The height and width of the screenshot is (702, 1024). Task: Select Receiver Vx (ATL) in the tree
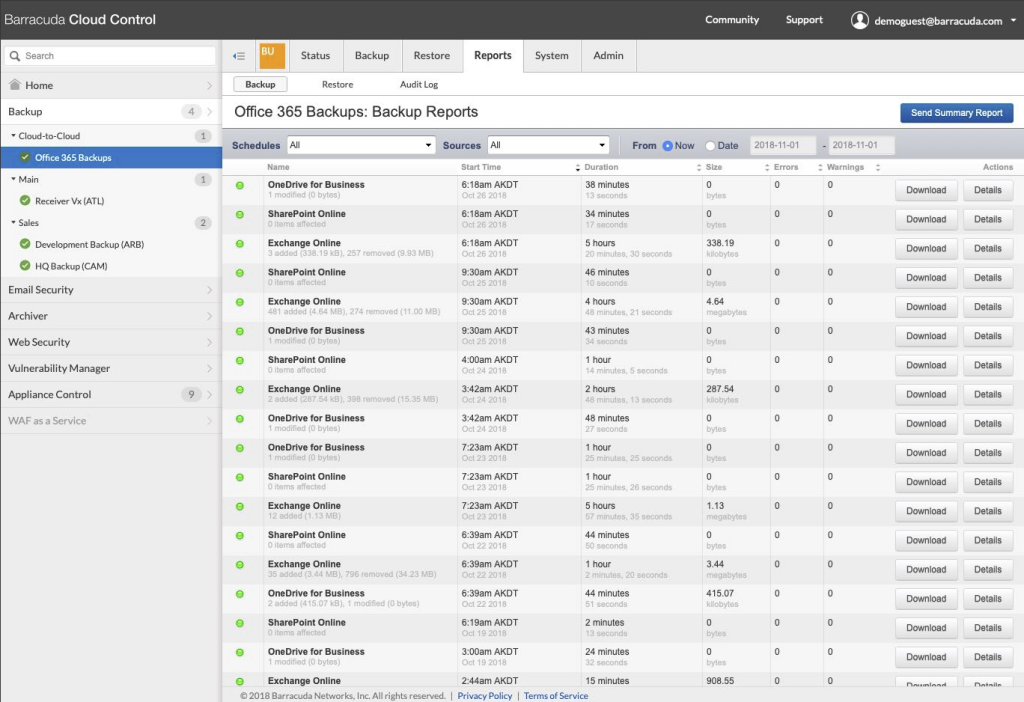tap(69, 201)
